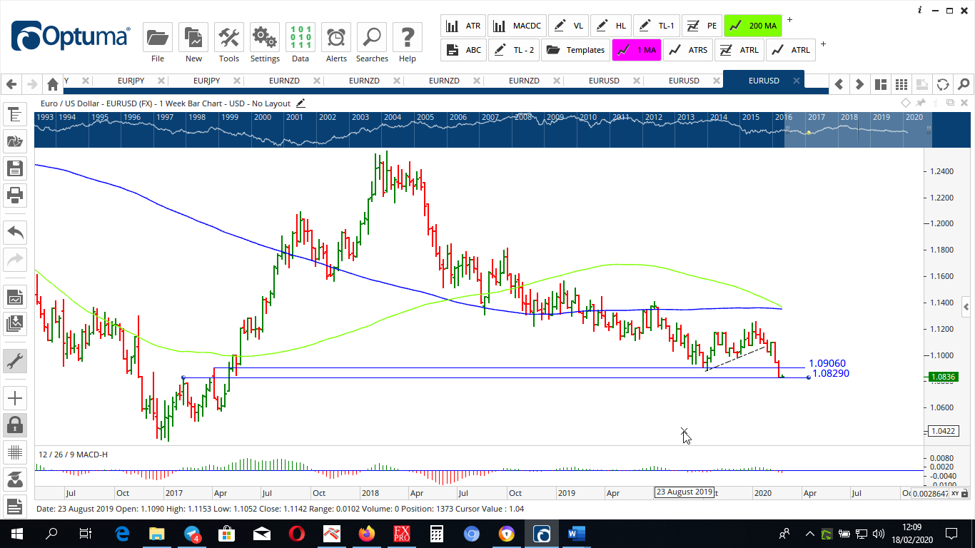Screen dimensions: 975x548
Task: Click the New chart button
Action: (x=193, y=43)
